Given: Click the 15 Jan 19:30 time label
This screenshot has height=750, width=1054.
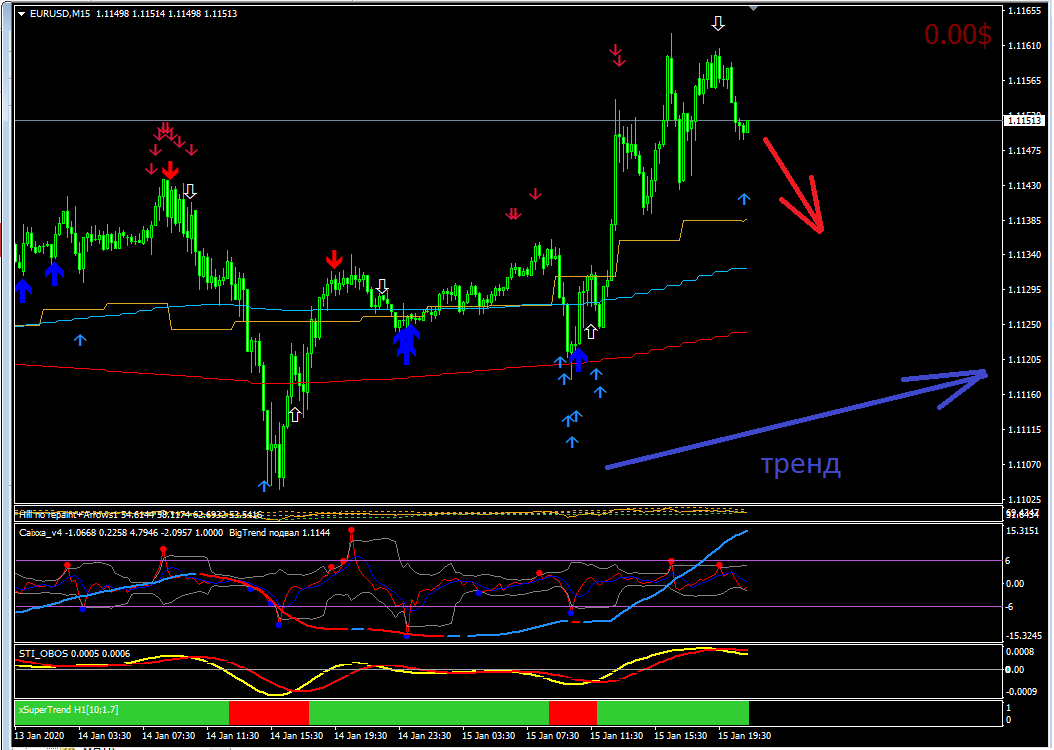Looking at the screenshot, I should (745, 735).
